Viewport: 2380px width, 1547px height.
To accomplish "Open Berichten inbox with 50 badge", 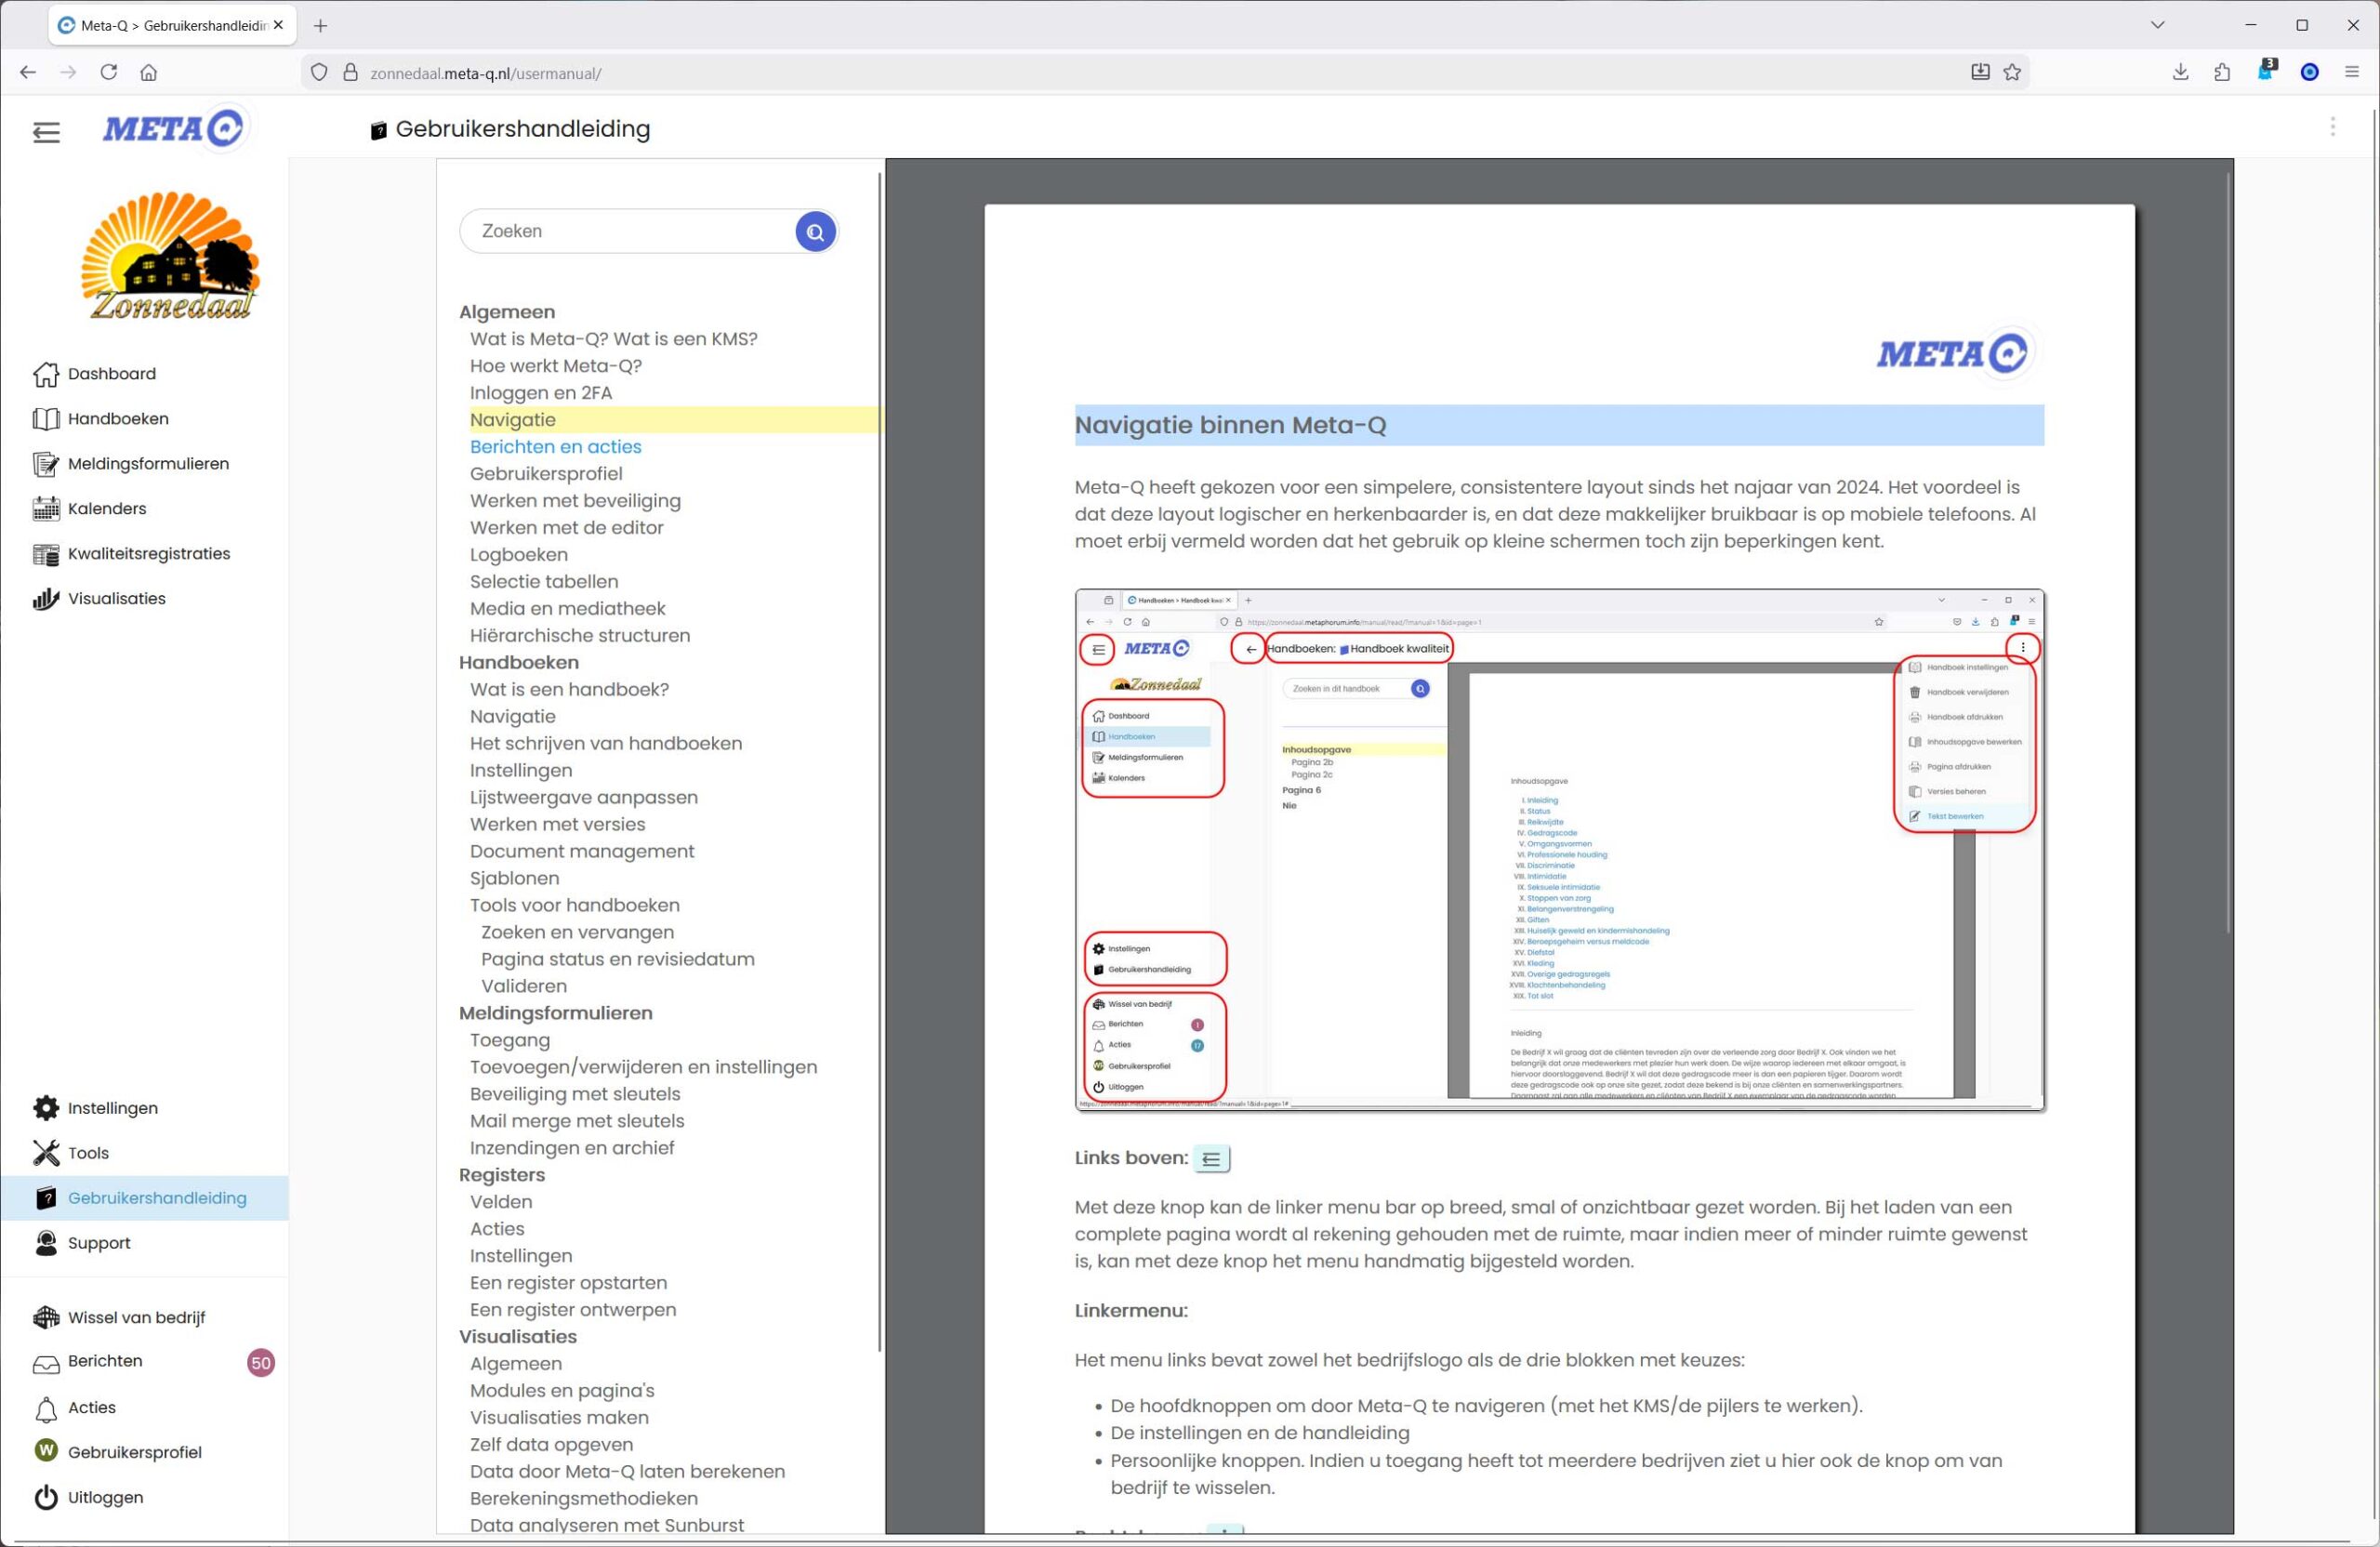I will tap(105, 1361).
